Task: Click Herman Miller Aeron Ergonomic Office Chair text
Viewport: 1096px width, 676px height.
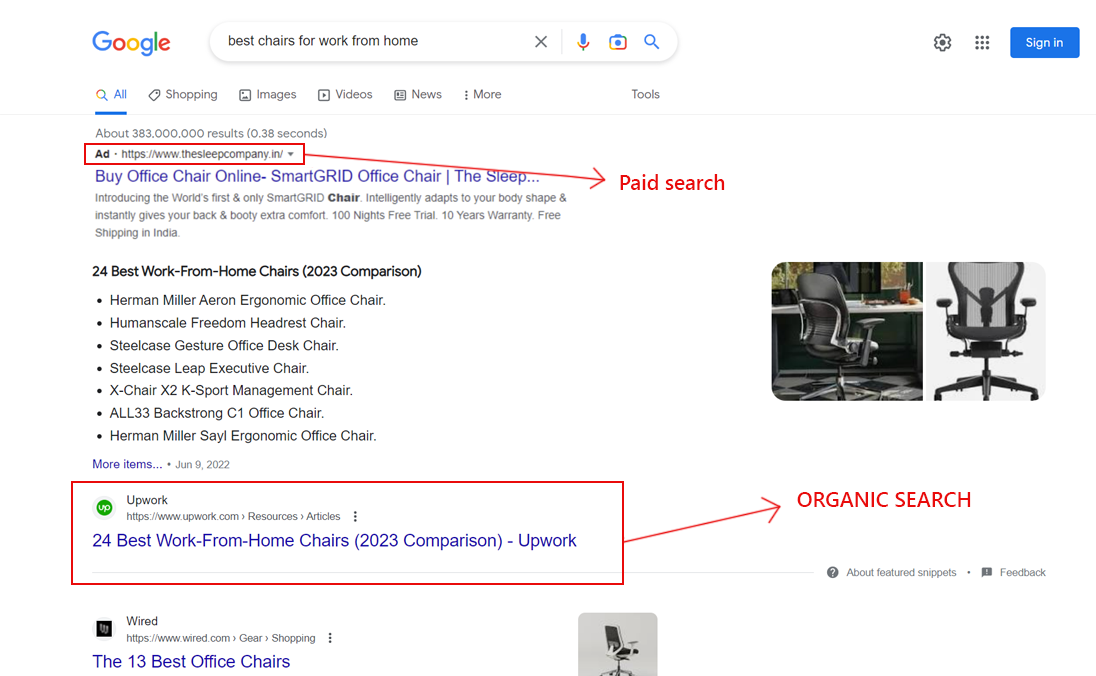Action: click(247, 301)
